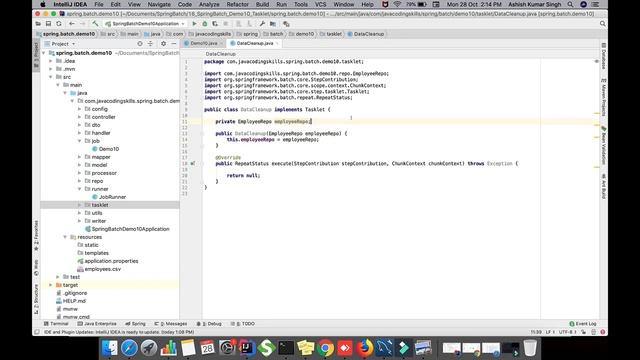Switch to the Demo10.java editor tab
This screenshot has width=640, height=360.
(204, 43)
